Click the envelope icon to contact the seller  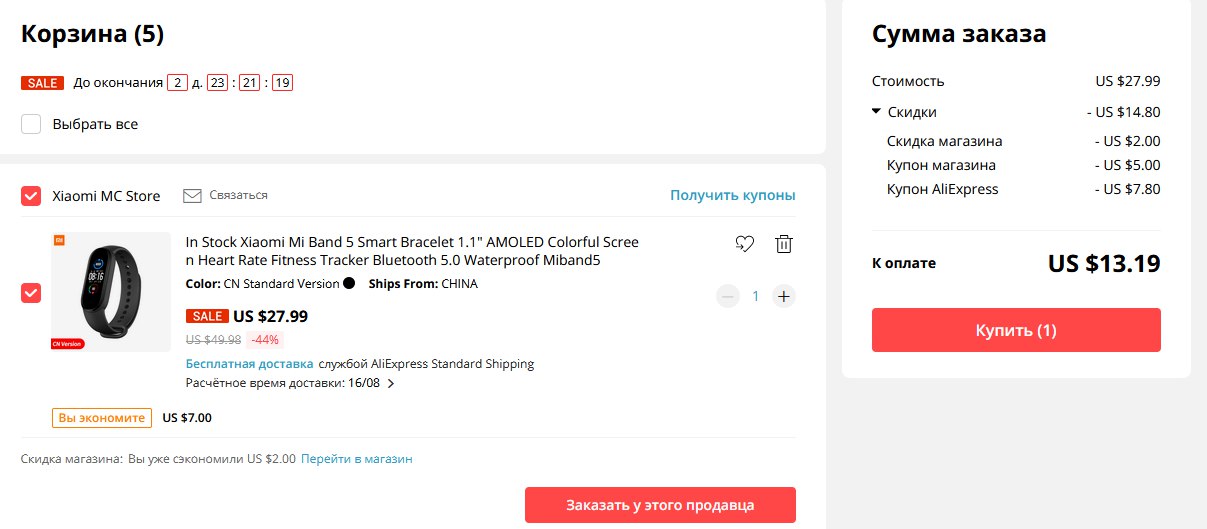point(193,196)
